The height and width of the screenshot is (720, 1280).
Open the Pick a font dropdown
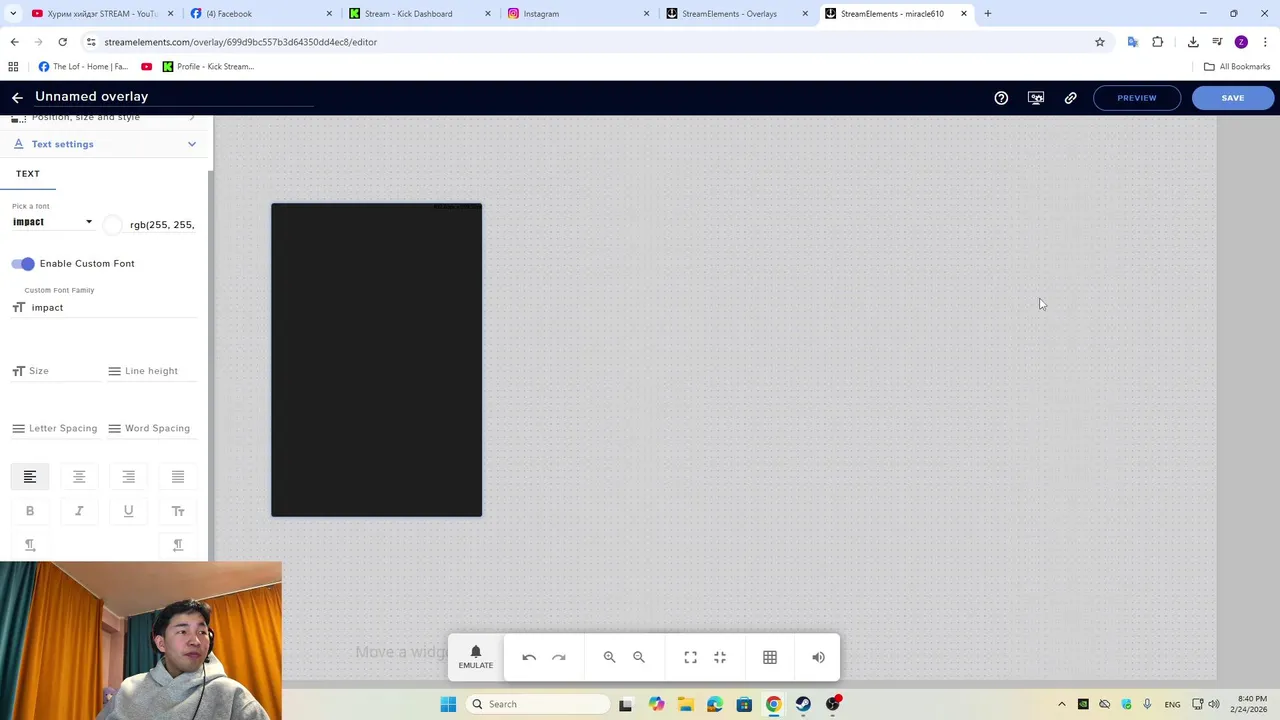click(52, 222)
